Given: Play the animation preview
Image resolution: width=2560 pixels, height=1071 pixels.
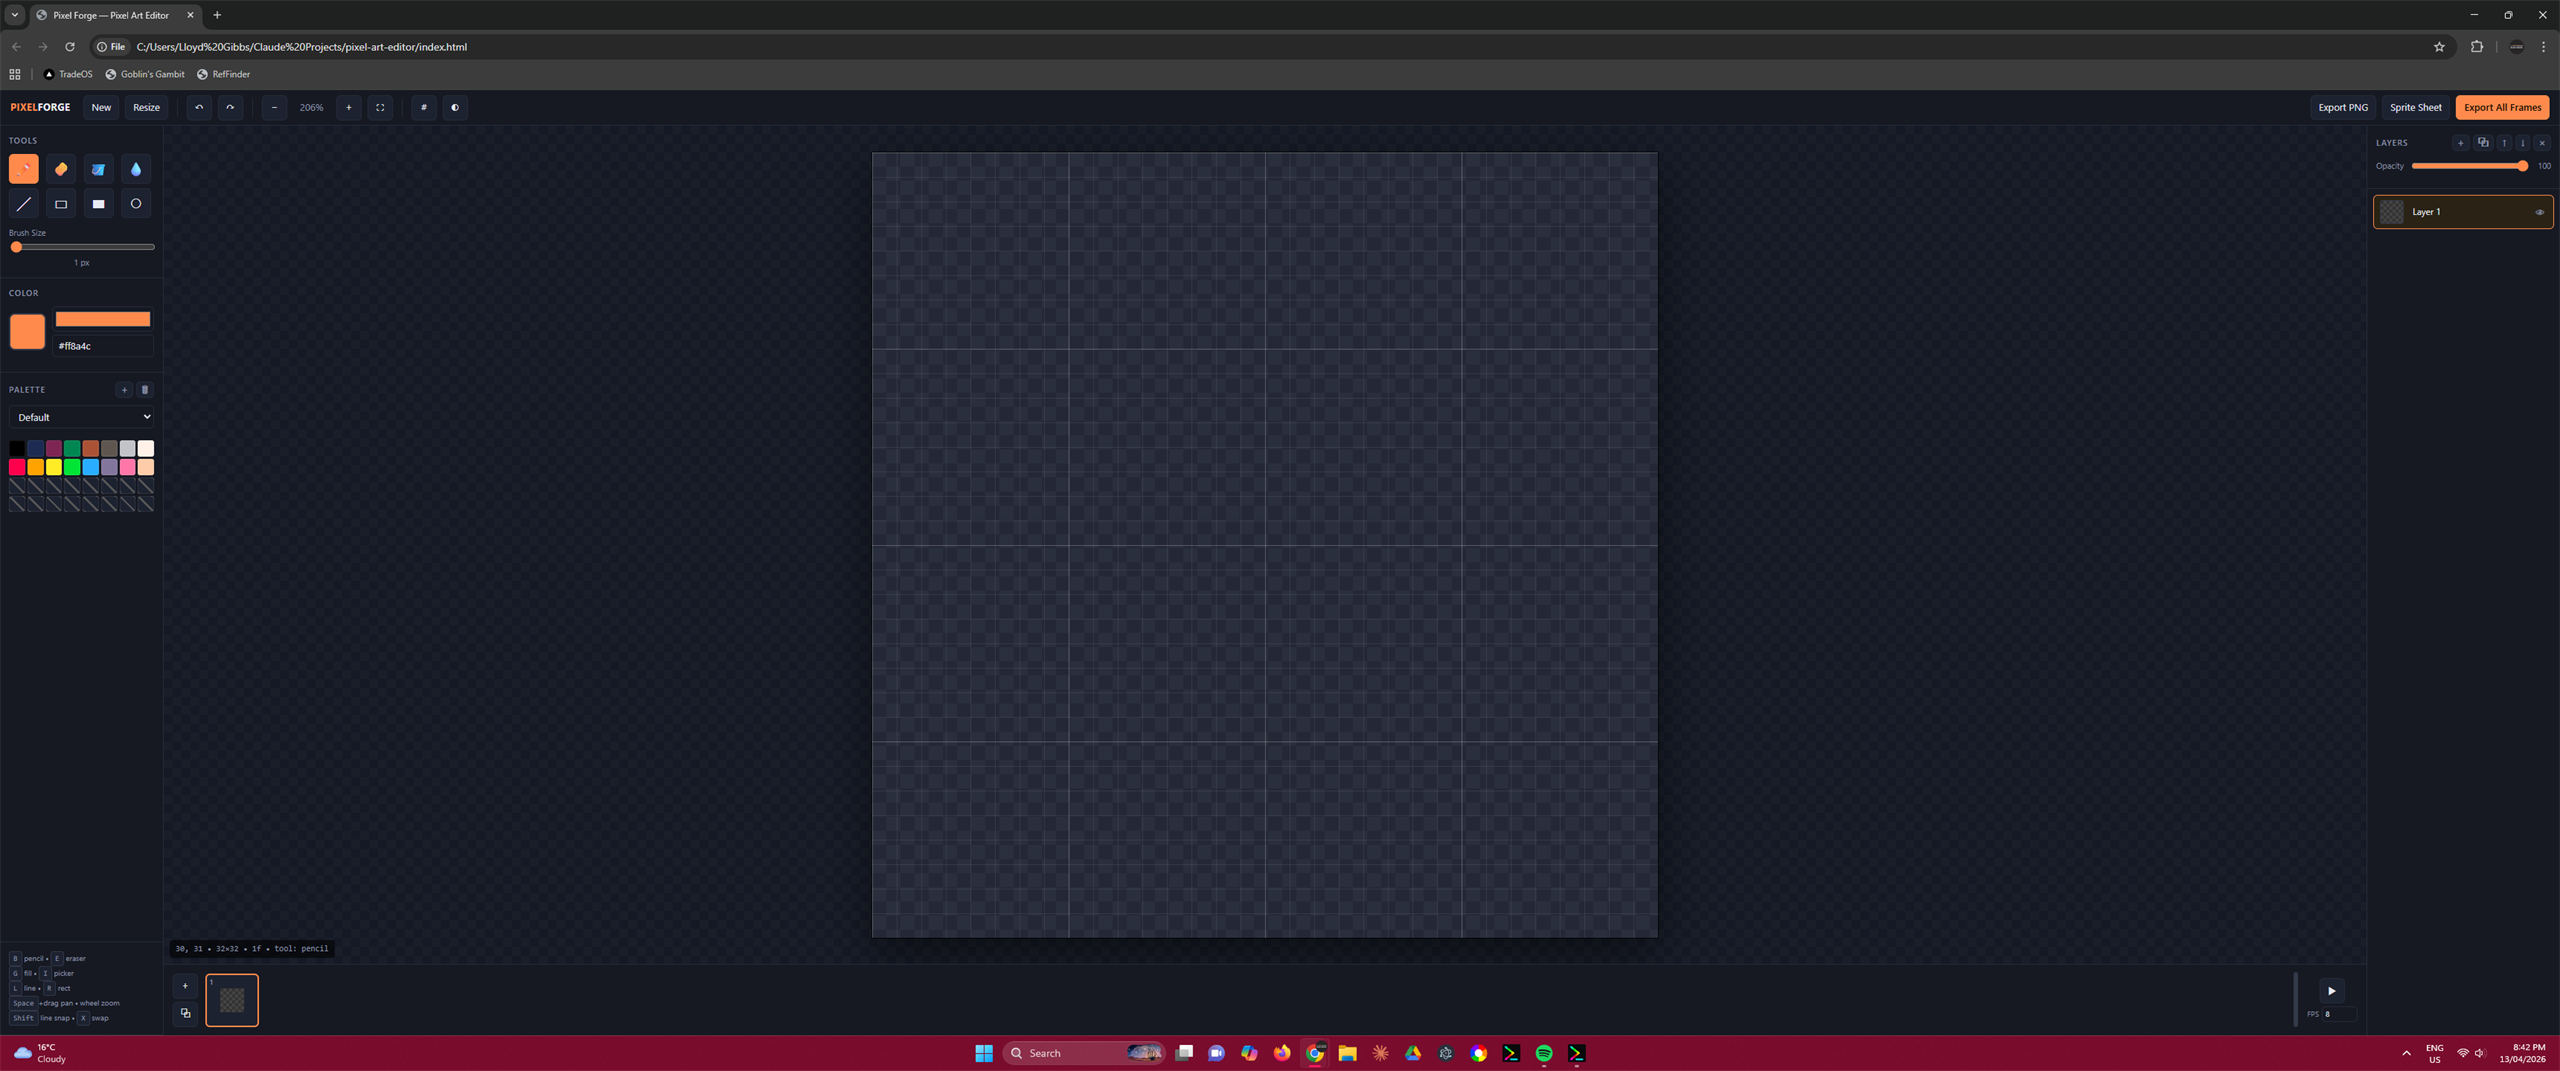Looking at the screenshot, I should [x=2331, y=991].
